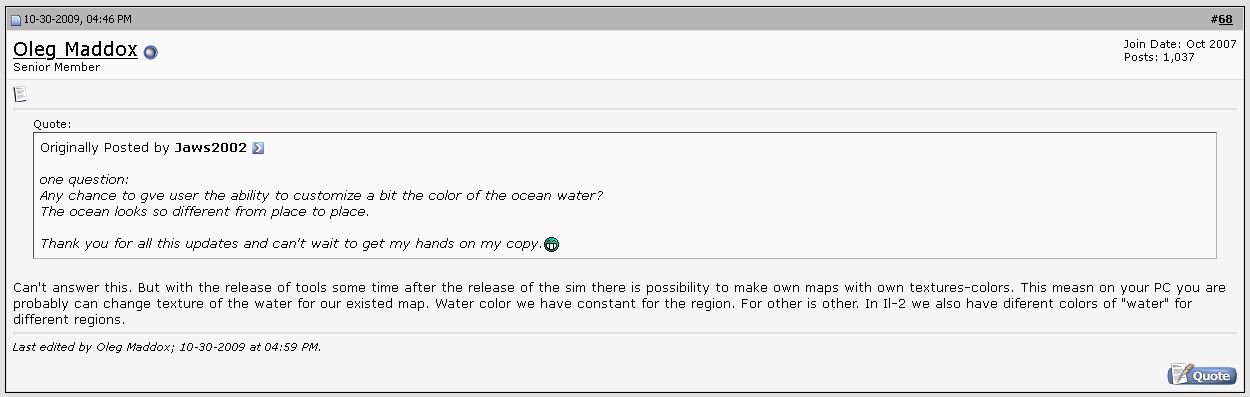Click the old post status icon beside the date
1250x397 pixels.
tap(16, 19)
